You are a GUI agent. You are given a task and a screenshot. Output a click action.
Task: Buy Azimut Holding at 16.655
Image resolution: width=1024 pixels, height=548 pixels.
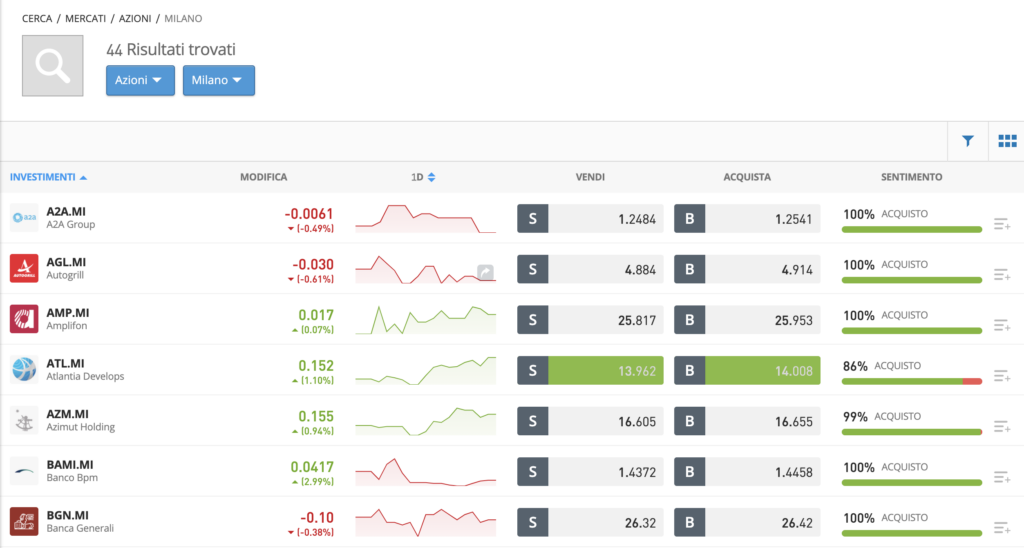click(747, 421)
